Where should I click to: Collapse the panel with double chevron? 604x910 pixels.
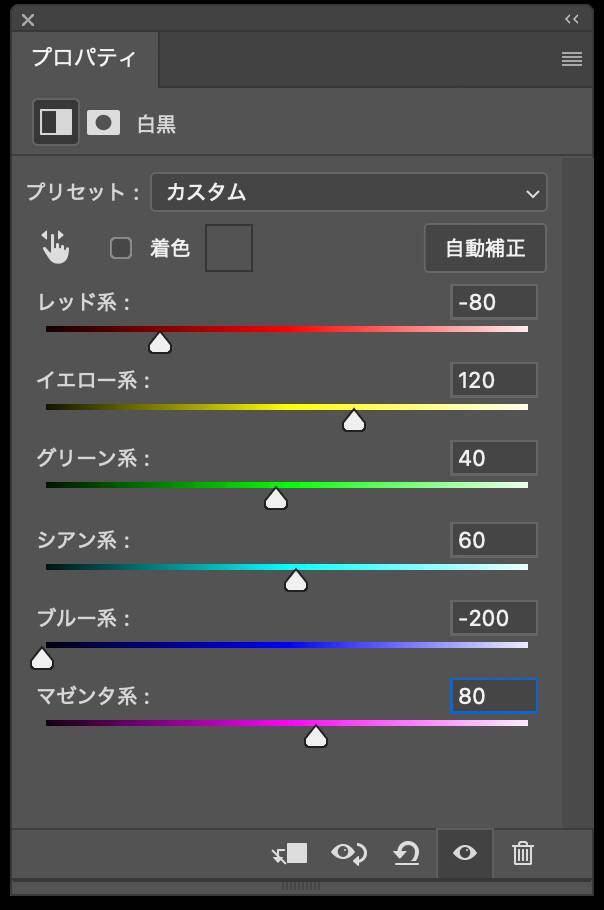coord(572,19)
